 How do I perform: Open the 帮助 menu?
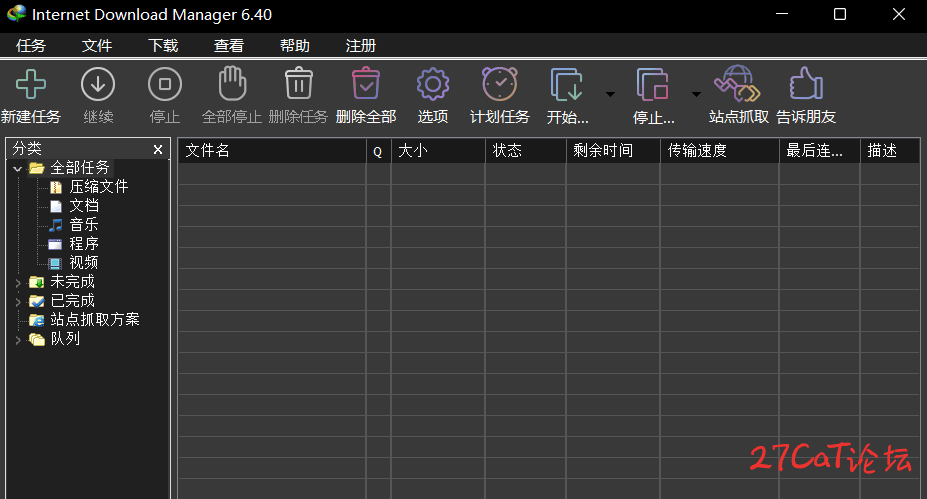(x=294, y=46)
